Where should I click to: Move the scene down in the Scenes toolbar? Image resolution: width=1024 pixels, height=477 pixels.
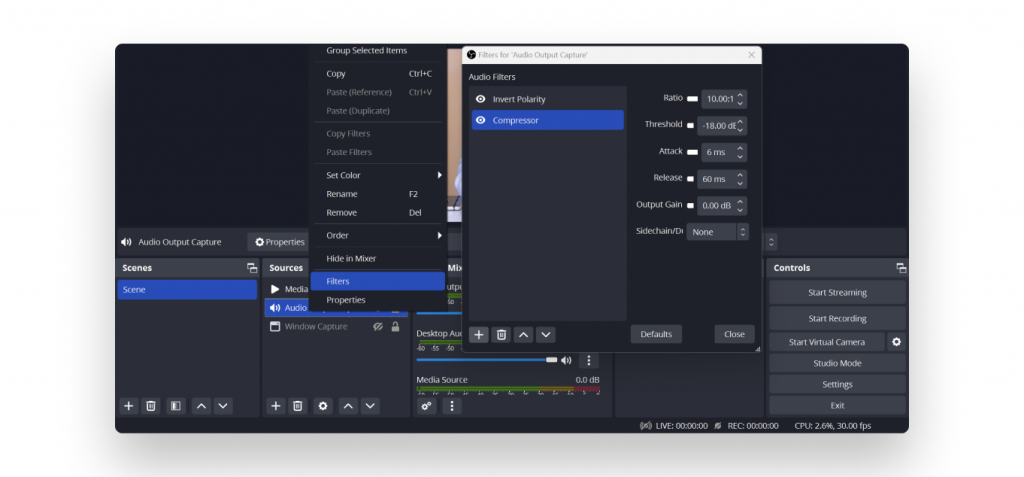pyautogui.click(x=223, y=406)
